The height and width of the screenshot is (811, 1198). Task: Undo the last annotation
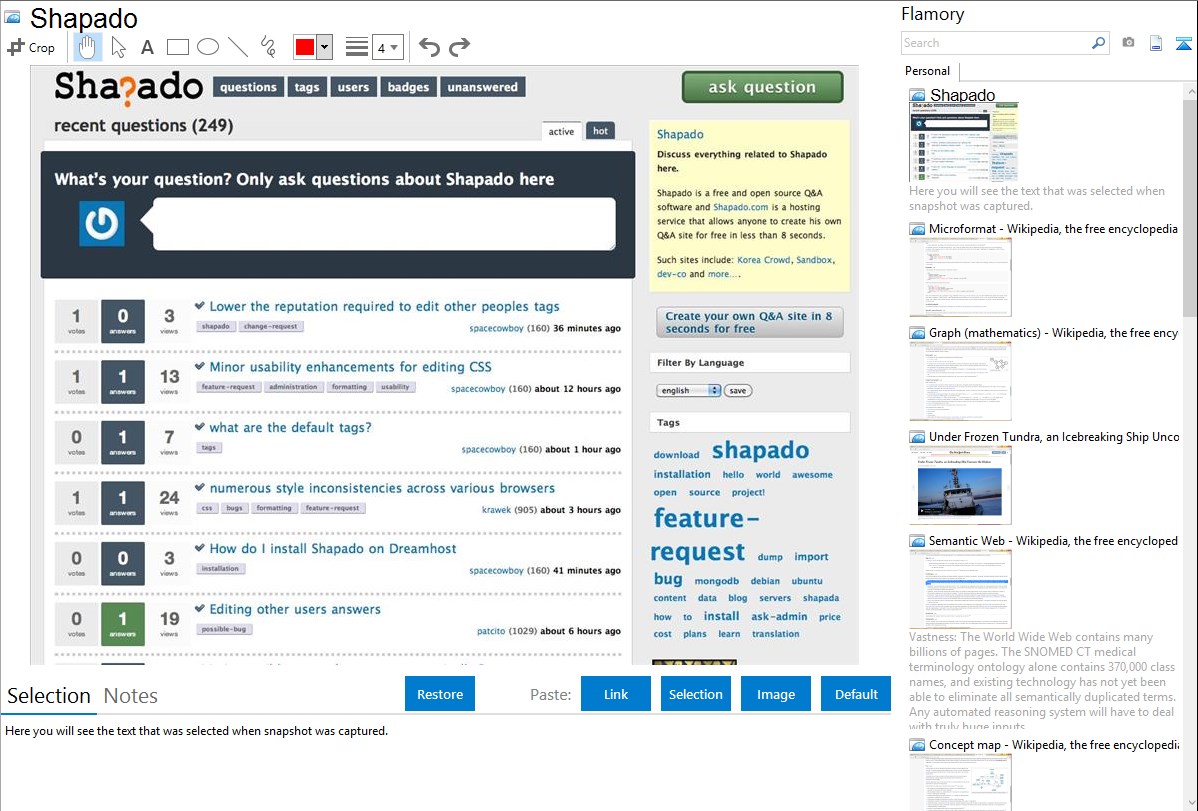pos(429,47)
